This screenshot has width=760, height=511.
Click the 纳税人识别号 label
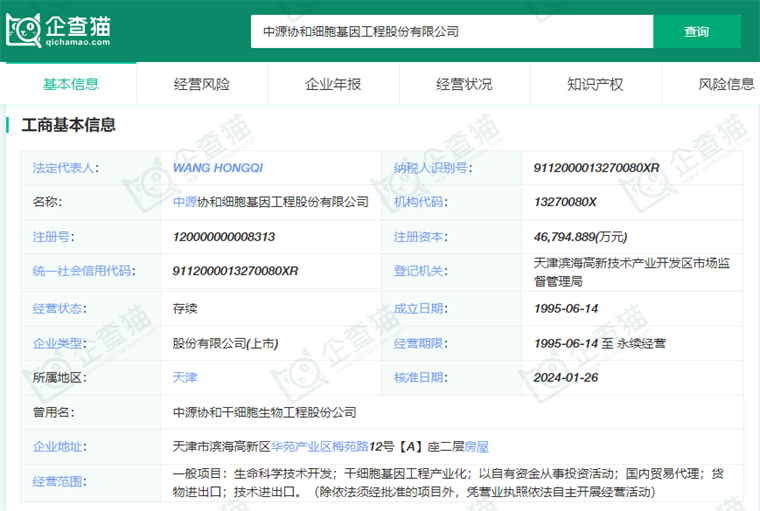433,168
